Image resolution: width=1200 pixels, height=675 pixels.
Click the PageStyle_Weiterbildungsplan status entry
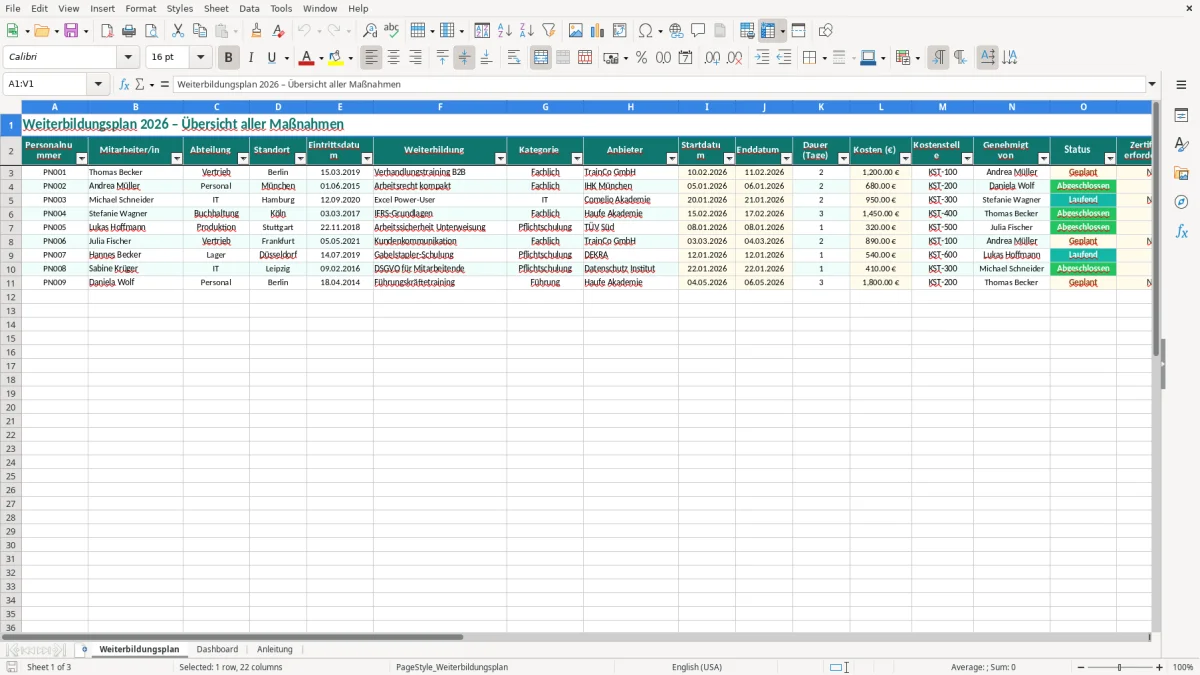[x=452, y=667]
